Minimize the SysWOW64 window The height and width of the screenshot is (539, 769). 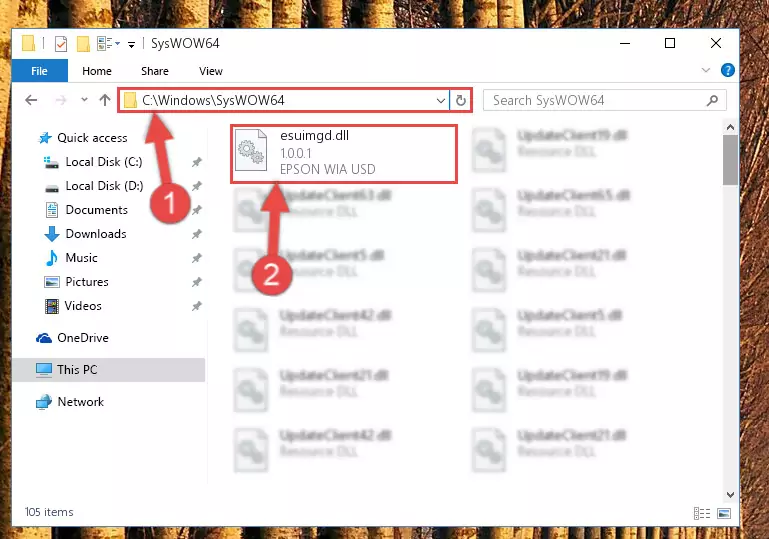pos(625,43)
